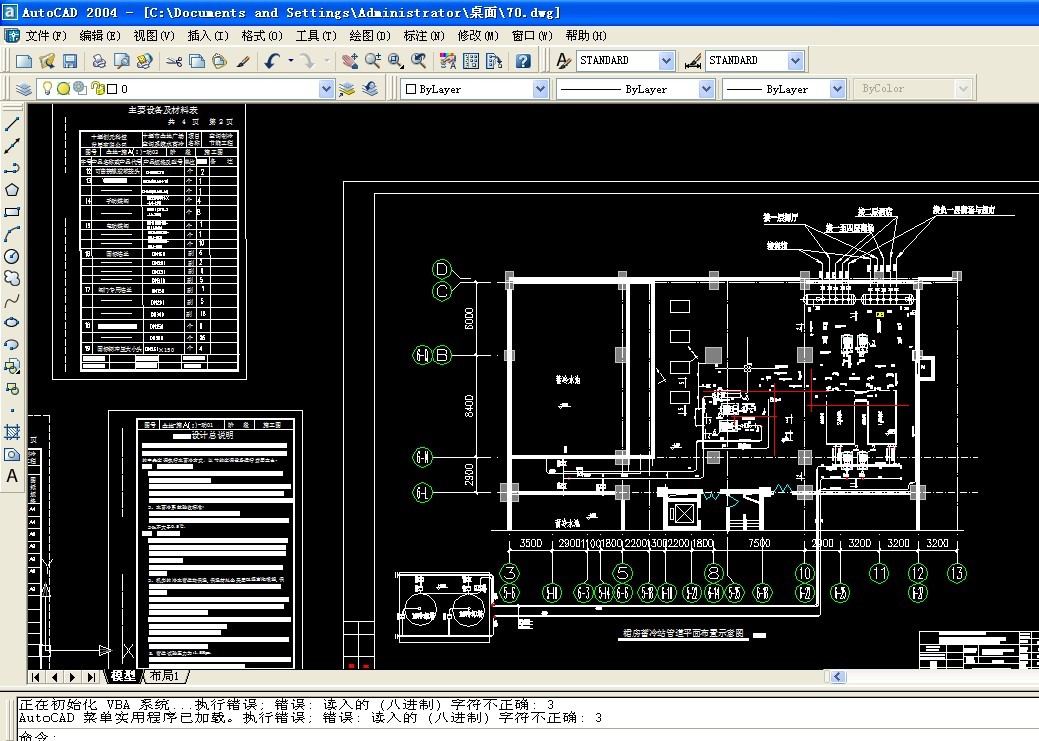Viewport: 1039px width, 741px height.
Task: Select the Rectangle draw tool
Action: point(12,212)
